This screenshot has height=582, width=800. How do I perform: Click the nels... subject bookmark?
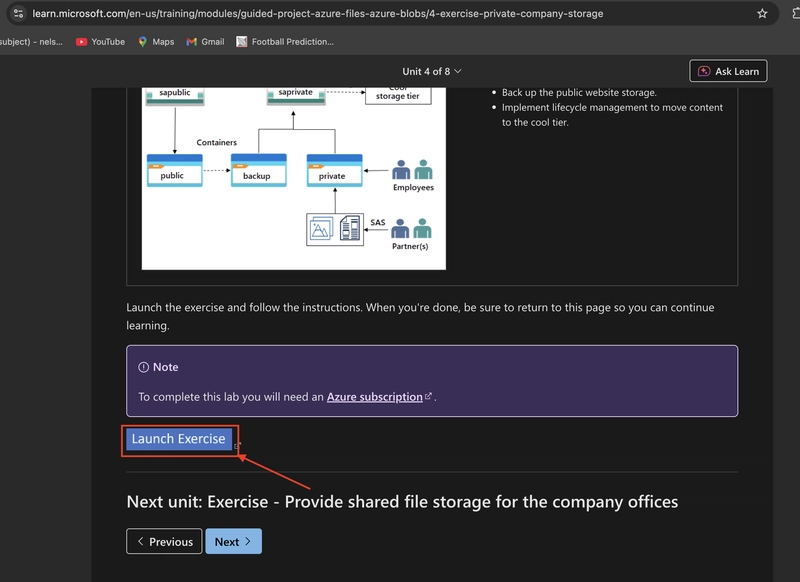pyautogui.click(x=31, y=42)
